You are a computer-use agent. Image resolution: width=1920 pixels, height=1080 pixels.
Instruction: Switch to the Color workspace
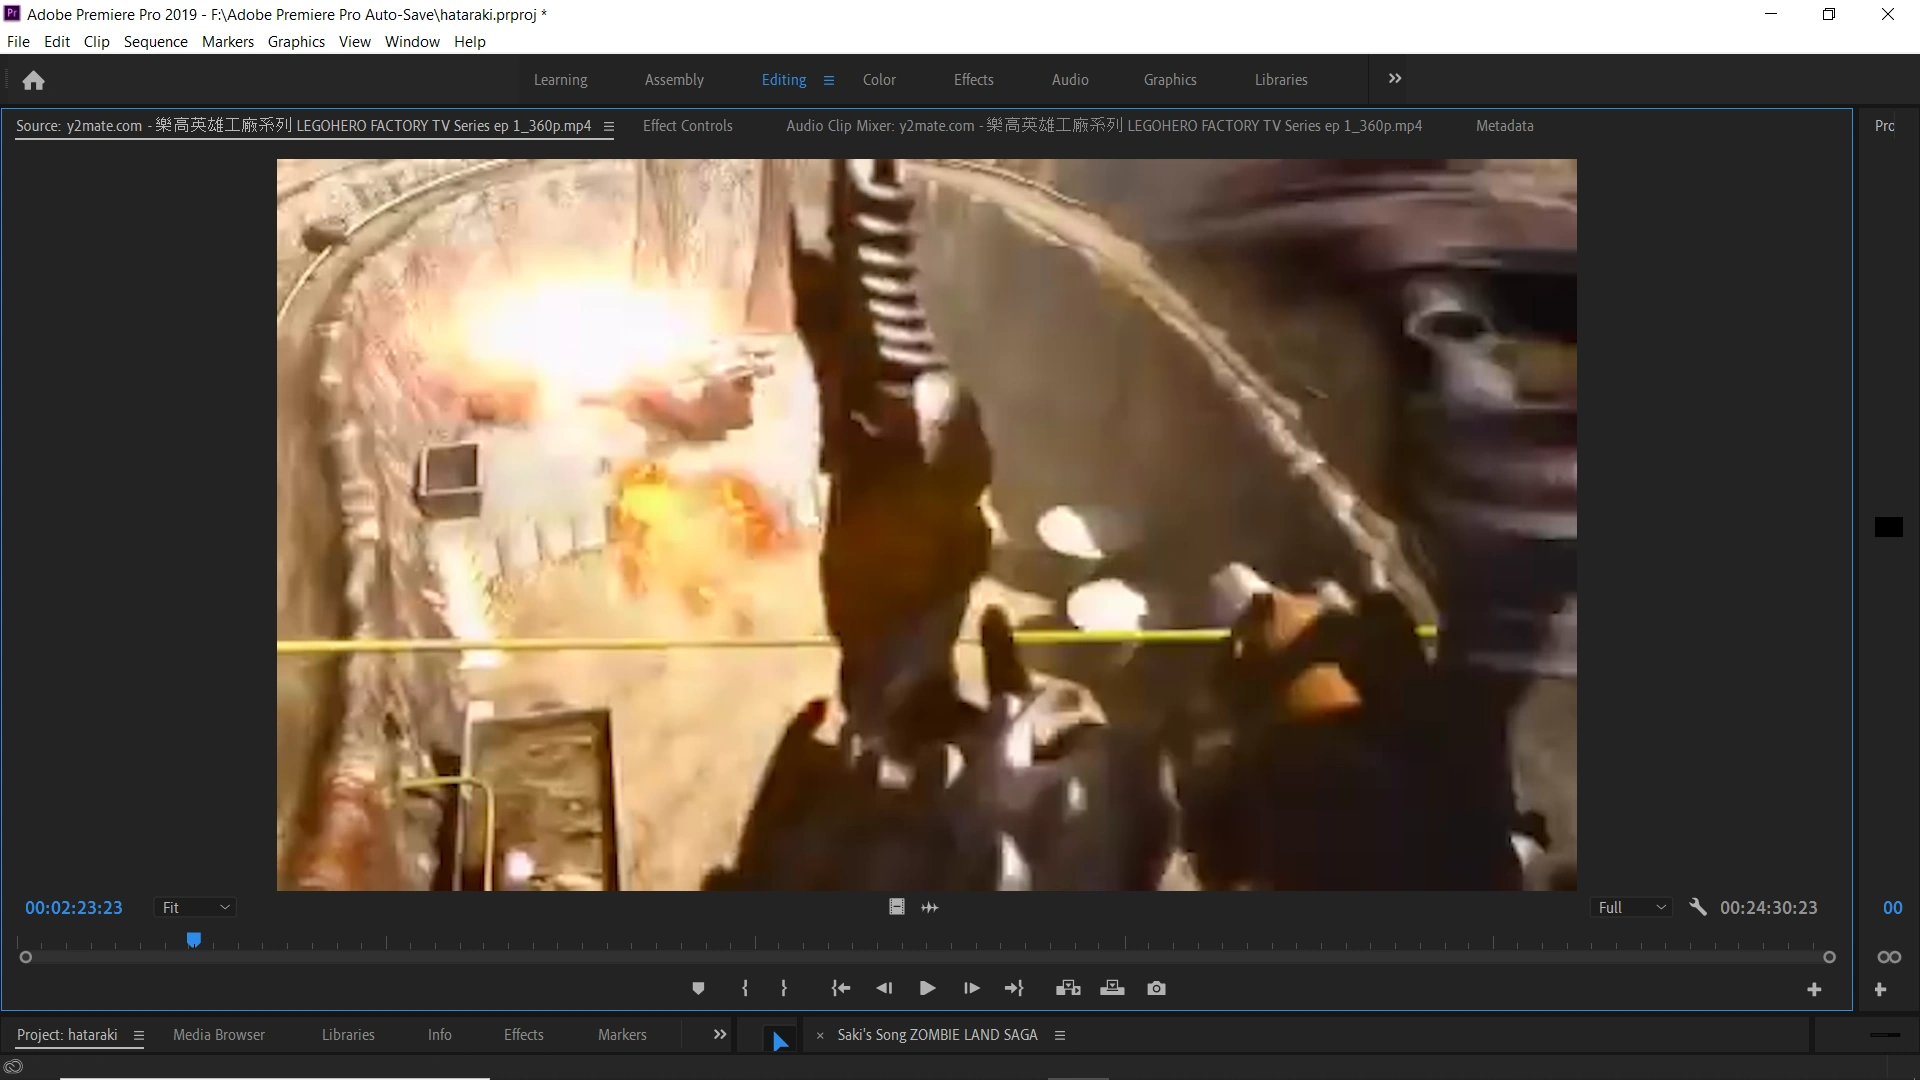879,80
